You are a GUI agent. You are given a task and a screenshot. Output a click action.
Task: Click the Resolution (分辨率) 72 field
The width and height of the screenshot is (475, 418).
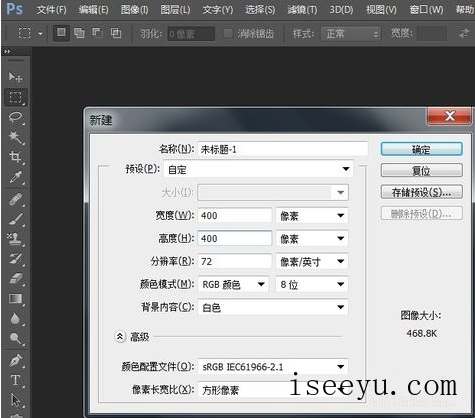click(x=235, y=262)
